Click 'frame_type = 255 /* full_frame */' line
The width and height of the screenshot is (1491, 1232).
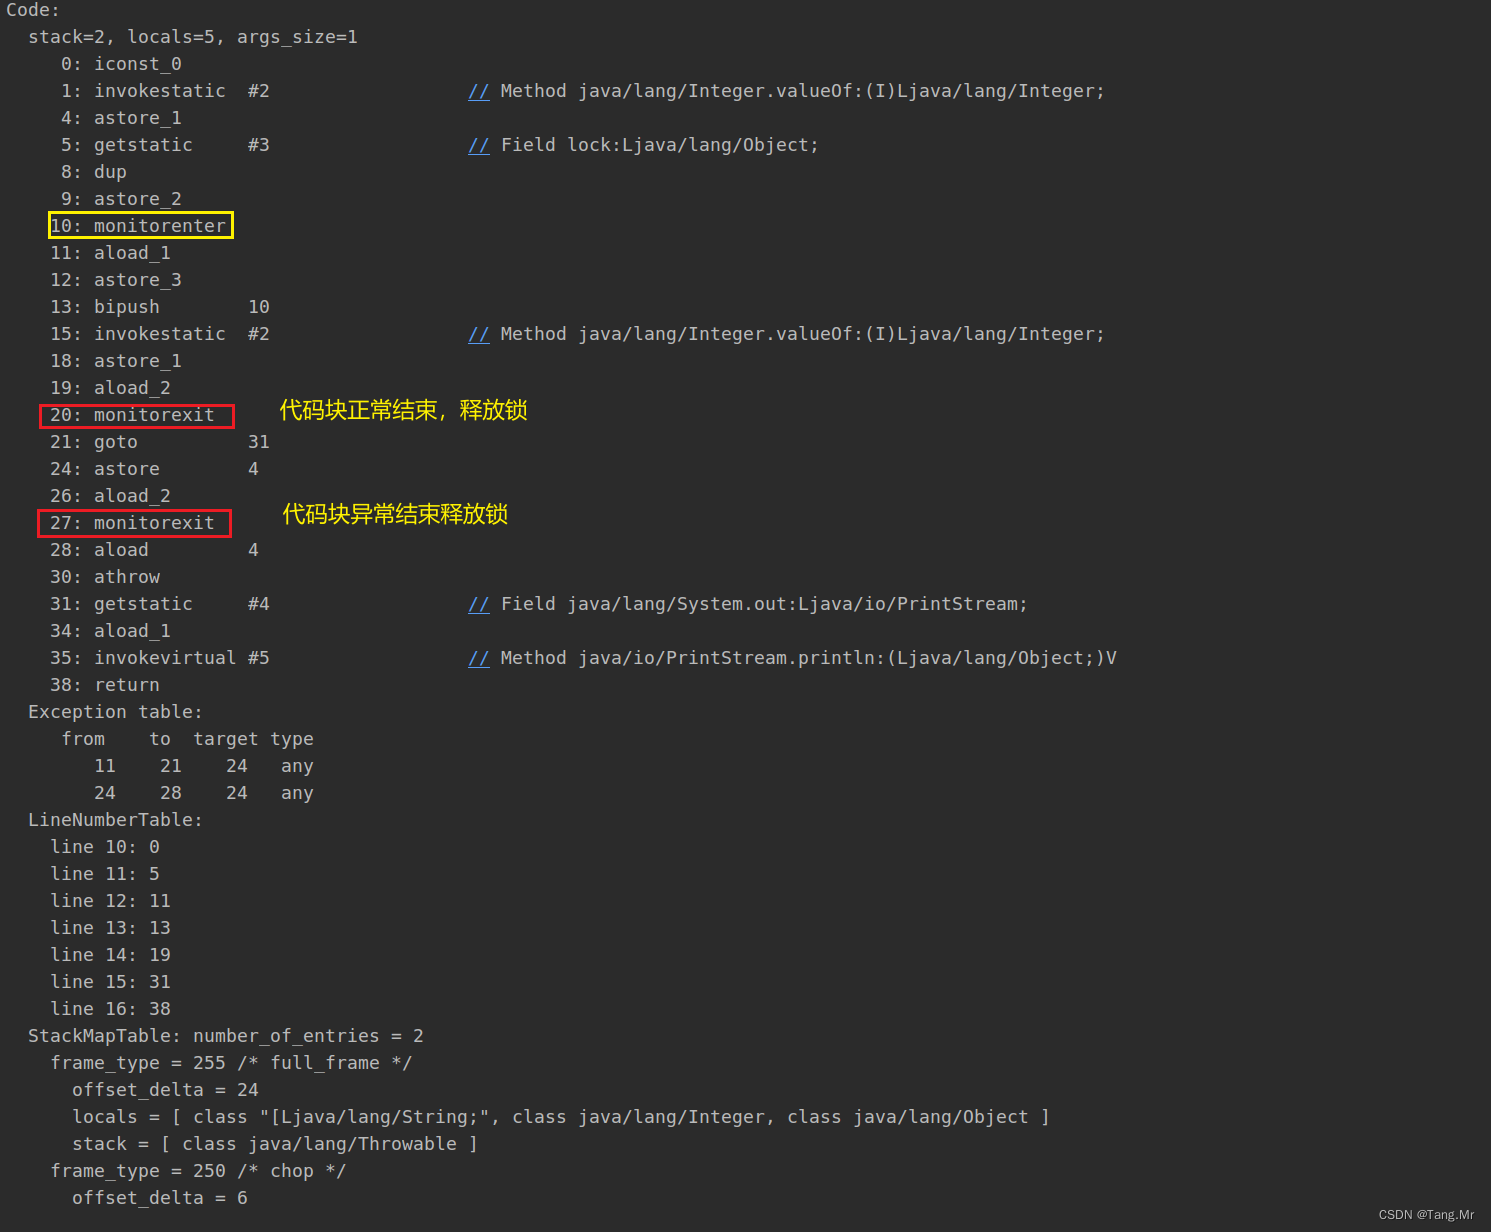click(x=231, y=1063)
